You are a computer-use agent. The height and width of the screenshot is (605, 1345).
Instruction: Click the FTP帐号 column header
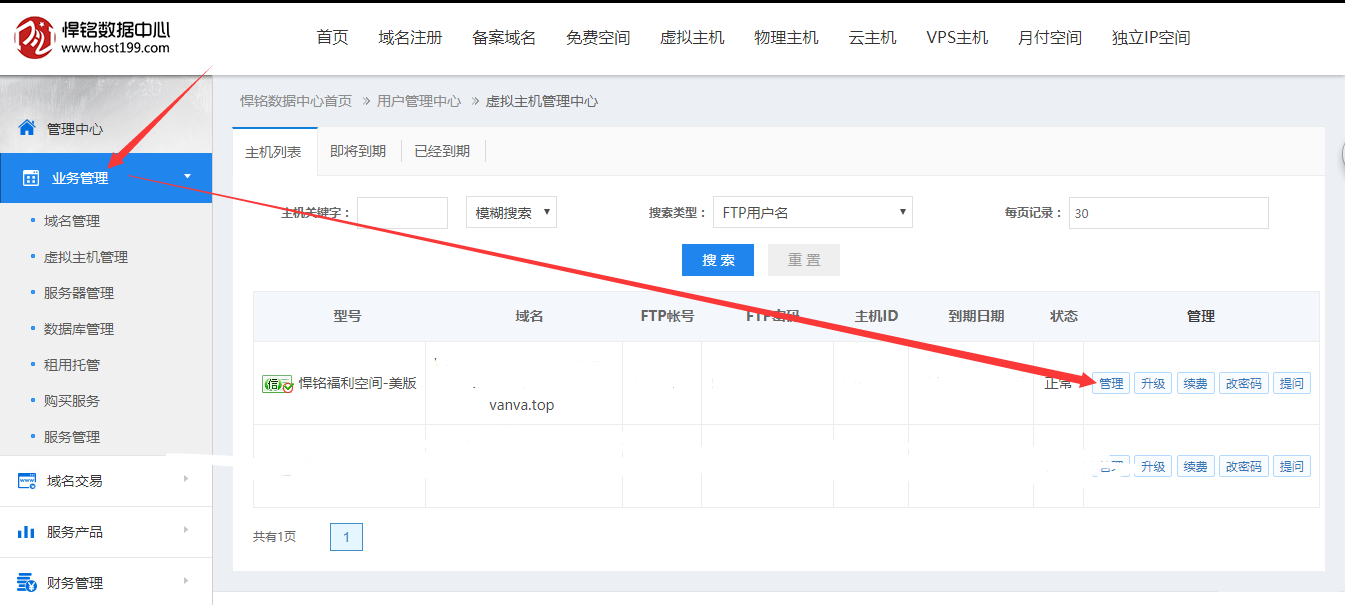tap(667, 316)
